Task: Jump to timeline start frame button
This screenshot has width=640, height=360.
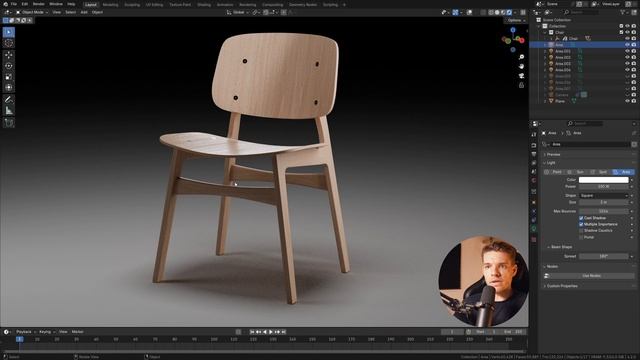Action: 252,332
